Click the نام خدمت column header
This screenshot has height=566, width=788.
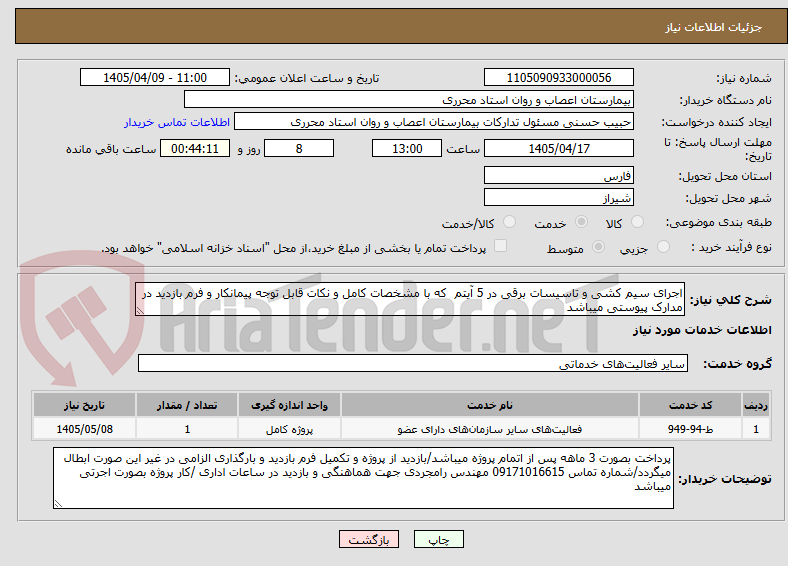tap(489, 405)
